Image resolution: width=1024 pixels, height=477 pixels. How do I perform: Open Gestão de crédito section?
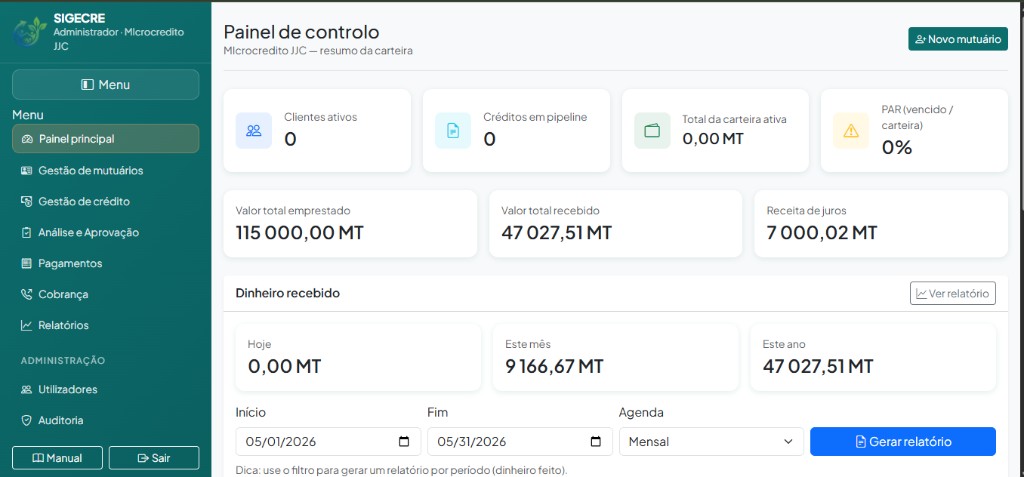(x=106, y=201)
